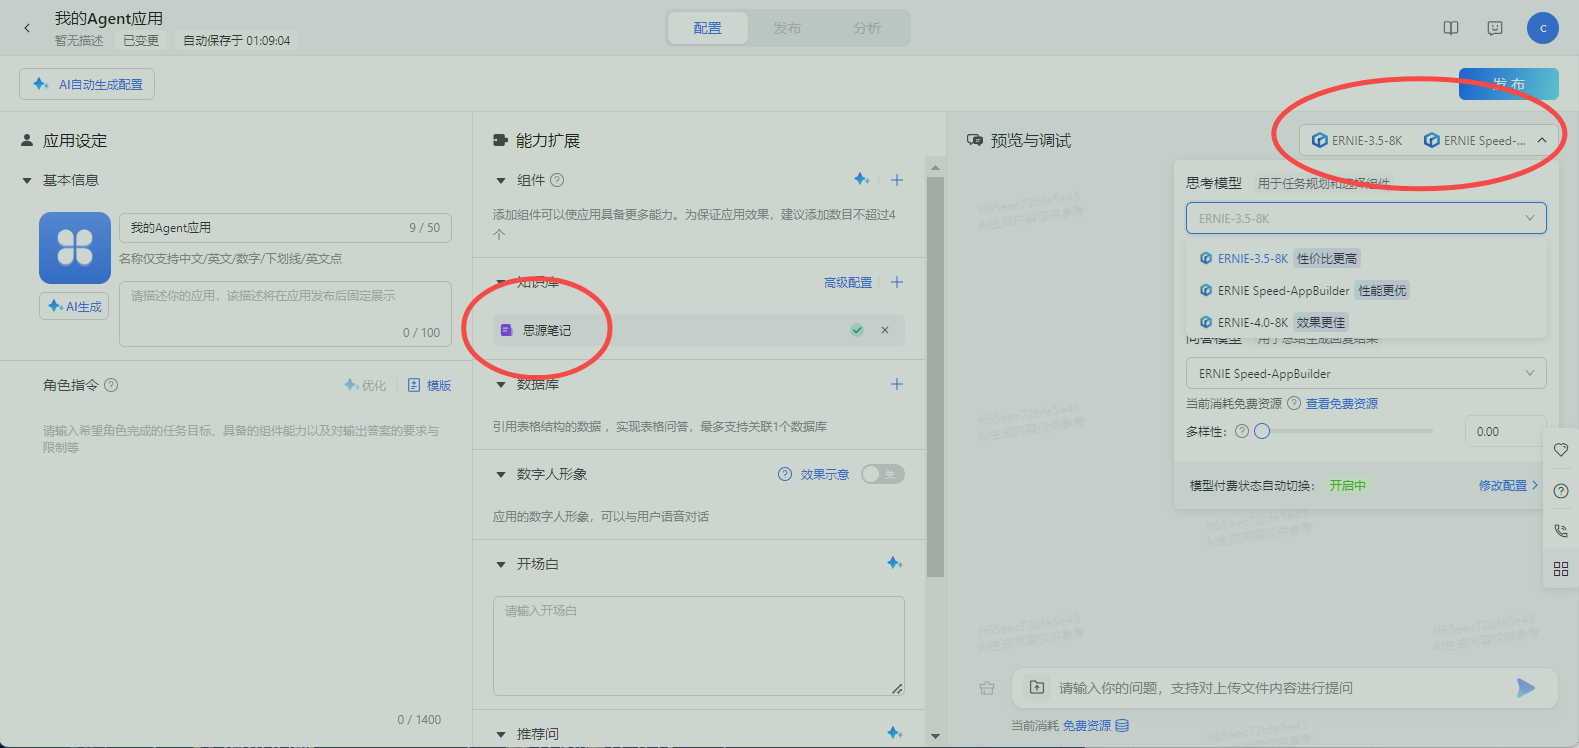This screenshot has width=1579, height=748.
Task: Add a knowledge base with plus
Action: tap(897, 282)
